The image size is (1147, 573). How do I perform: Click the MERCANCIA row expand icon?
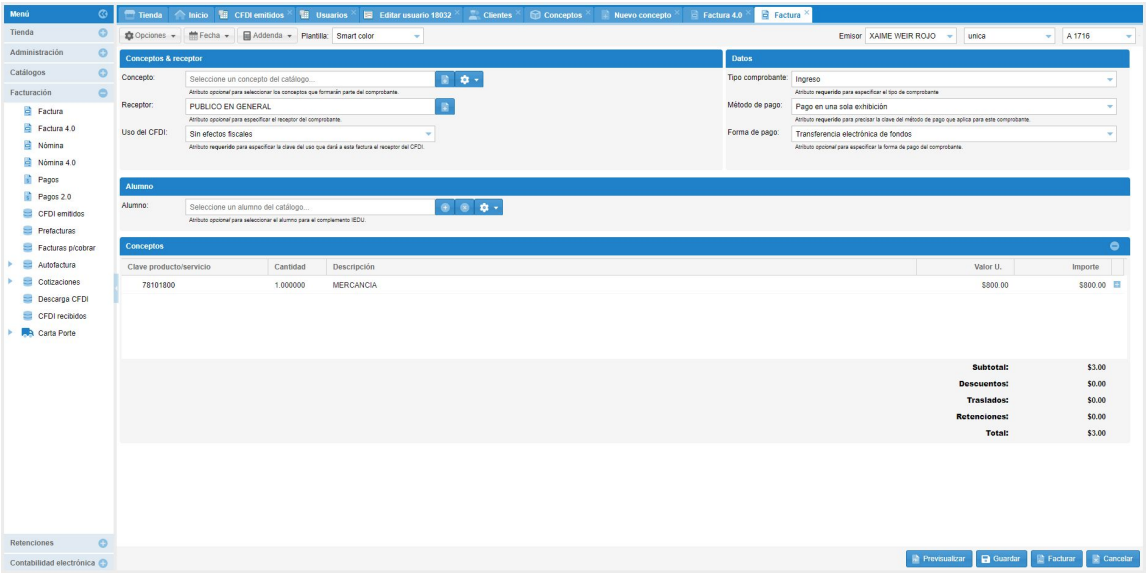(x=1117, y=285)
